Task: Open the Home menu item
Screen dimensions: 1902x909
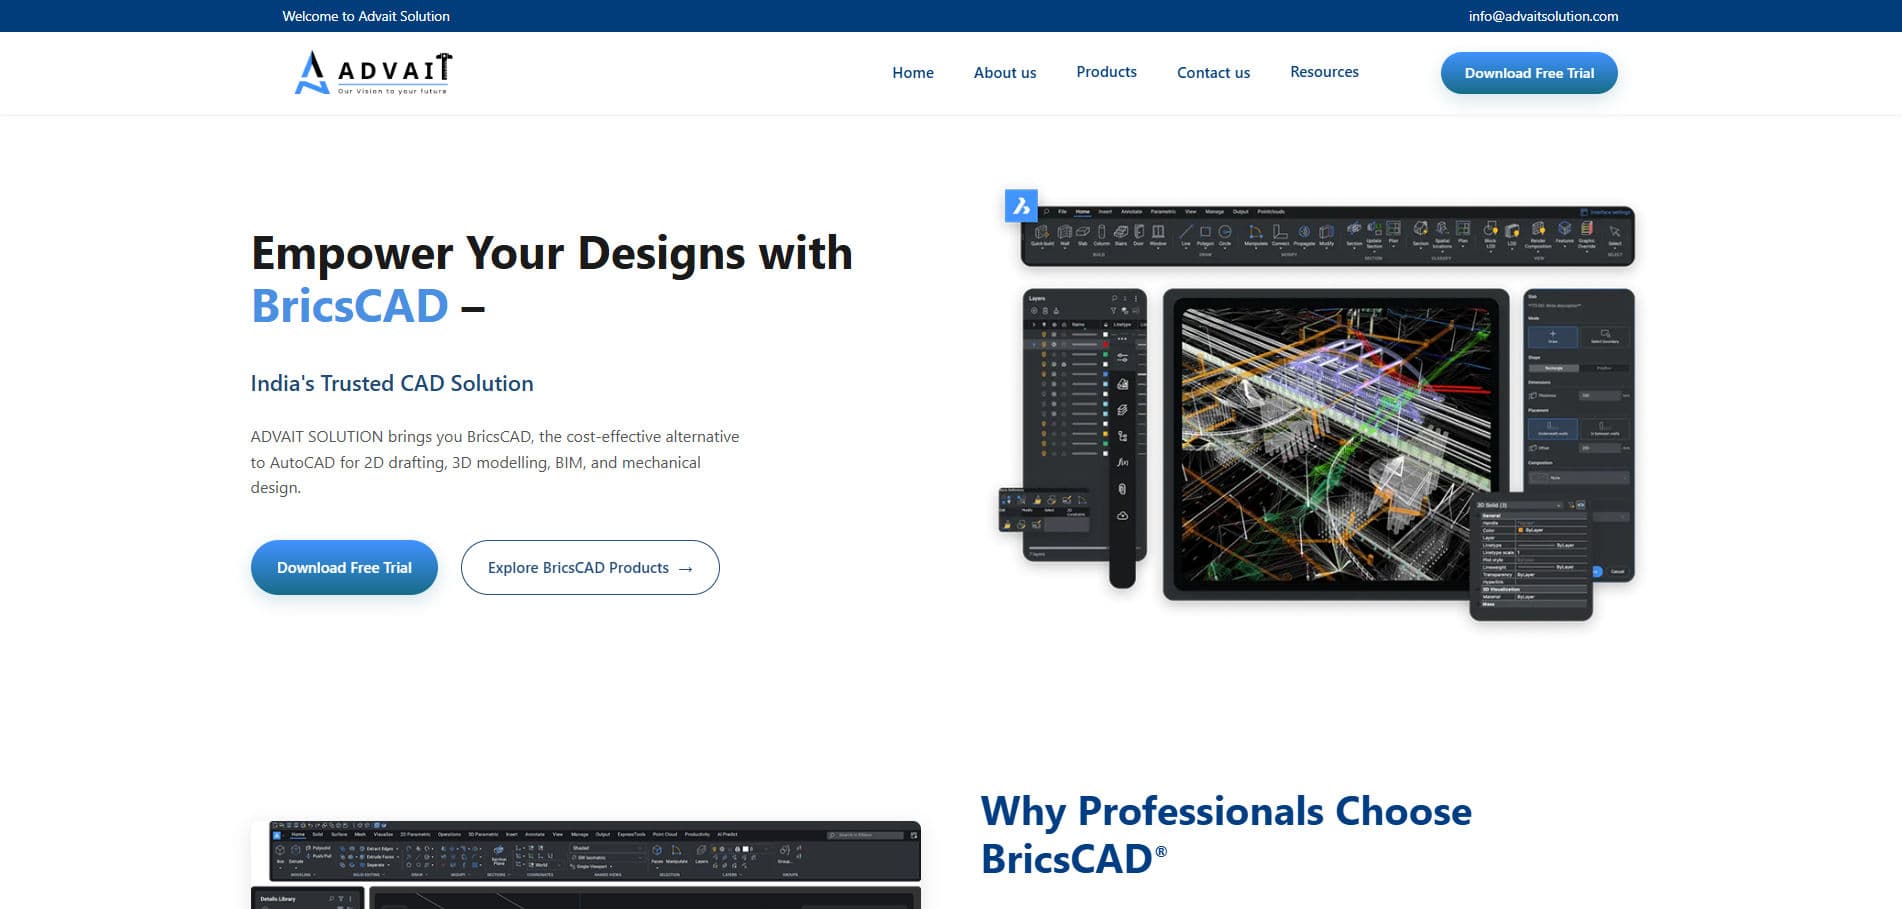Action: pos(913,73)
